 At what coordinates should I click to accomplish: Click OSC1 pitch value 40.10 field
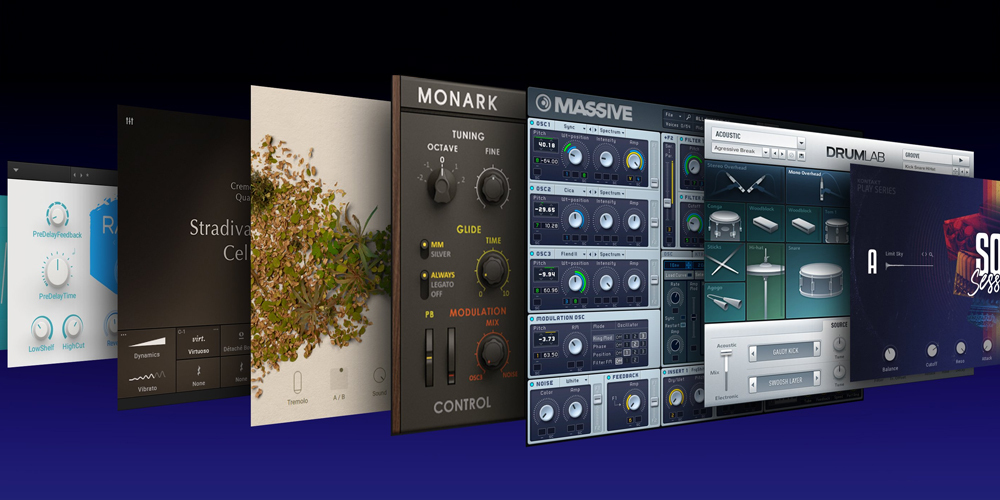pyautogui.click(x=545, y=145)
